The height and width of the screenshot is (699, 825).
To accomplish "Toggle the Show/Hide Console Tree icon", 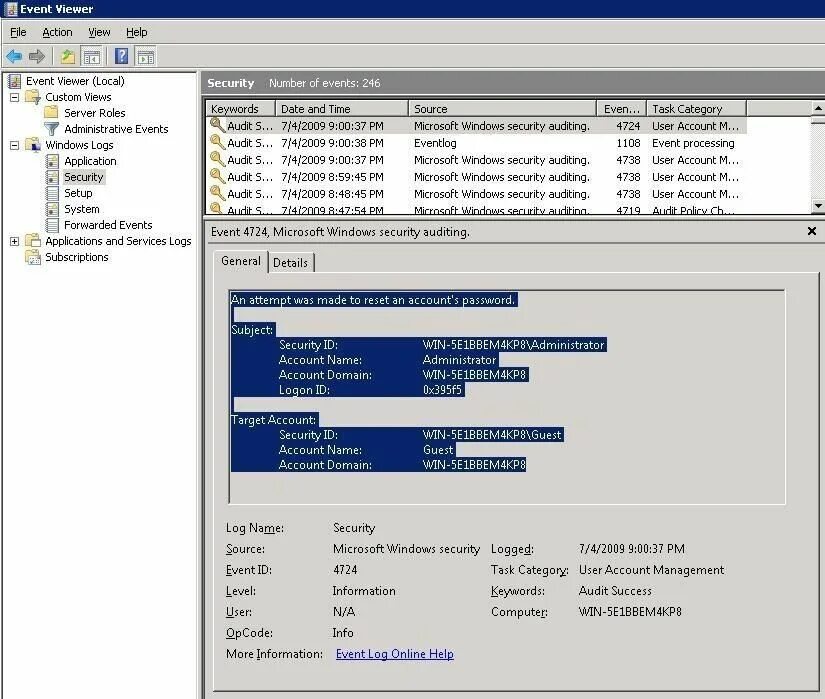I will 92,56.
